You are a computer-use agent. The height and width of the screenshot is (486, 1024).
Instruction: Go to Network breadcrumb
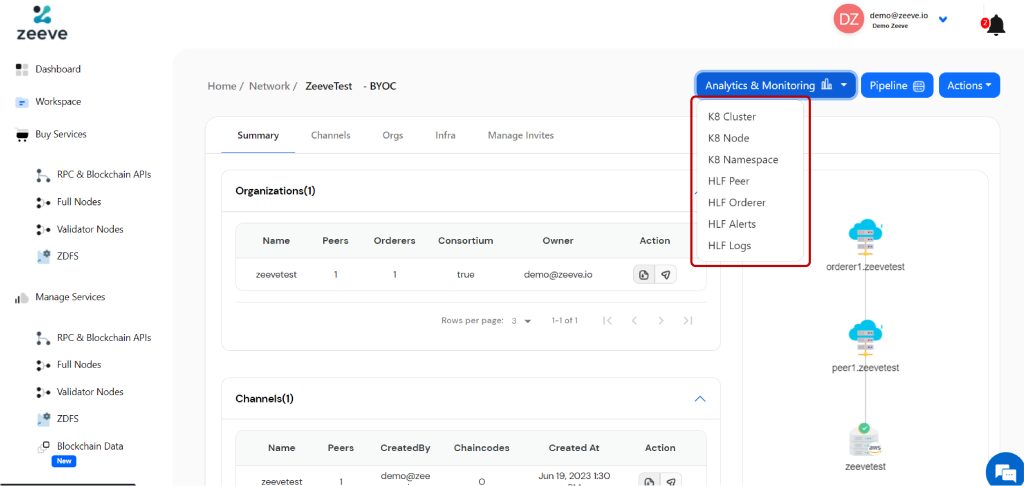tap(269, 86)
